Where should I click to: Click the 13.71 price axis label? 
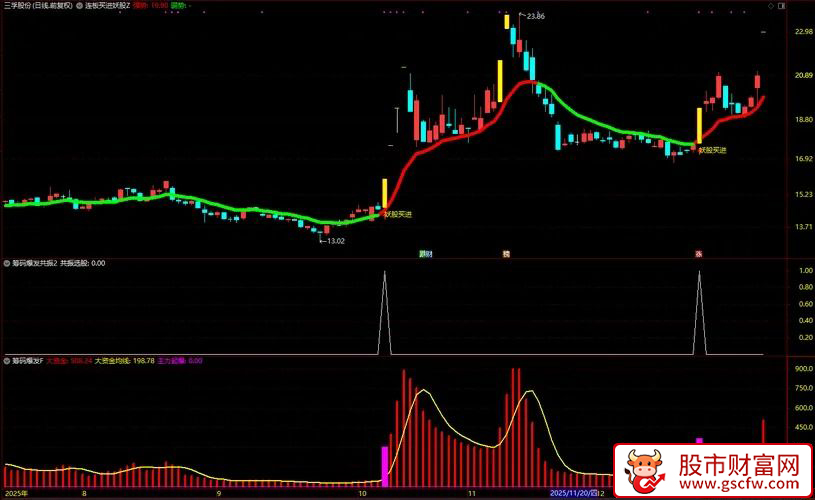804,227
